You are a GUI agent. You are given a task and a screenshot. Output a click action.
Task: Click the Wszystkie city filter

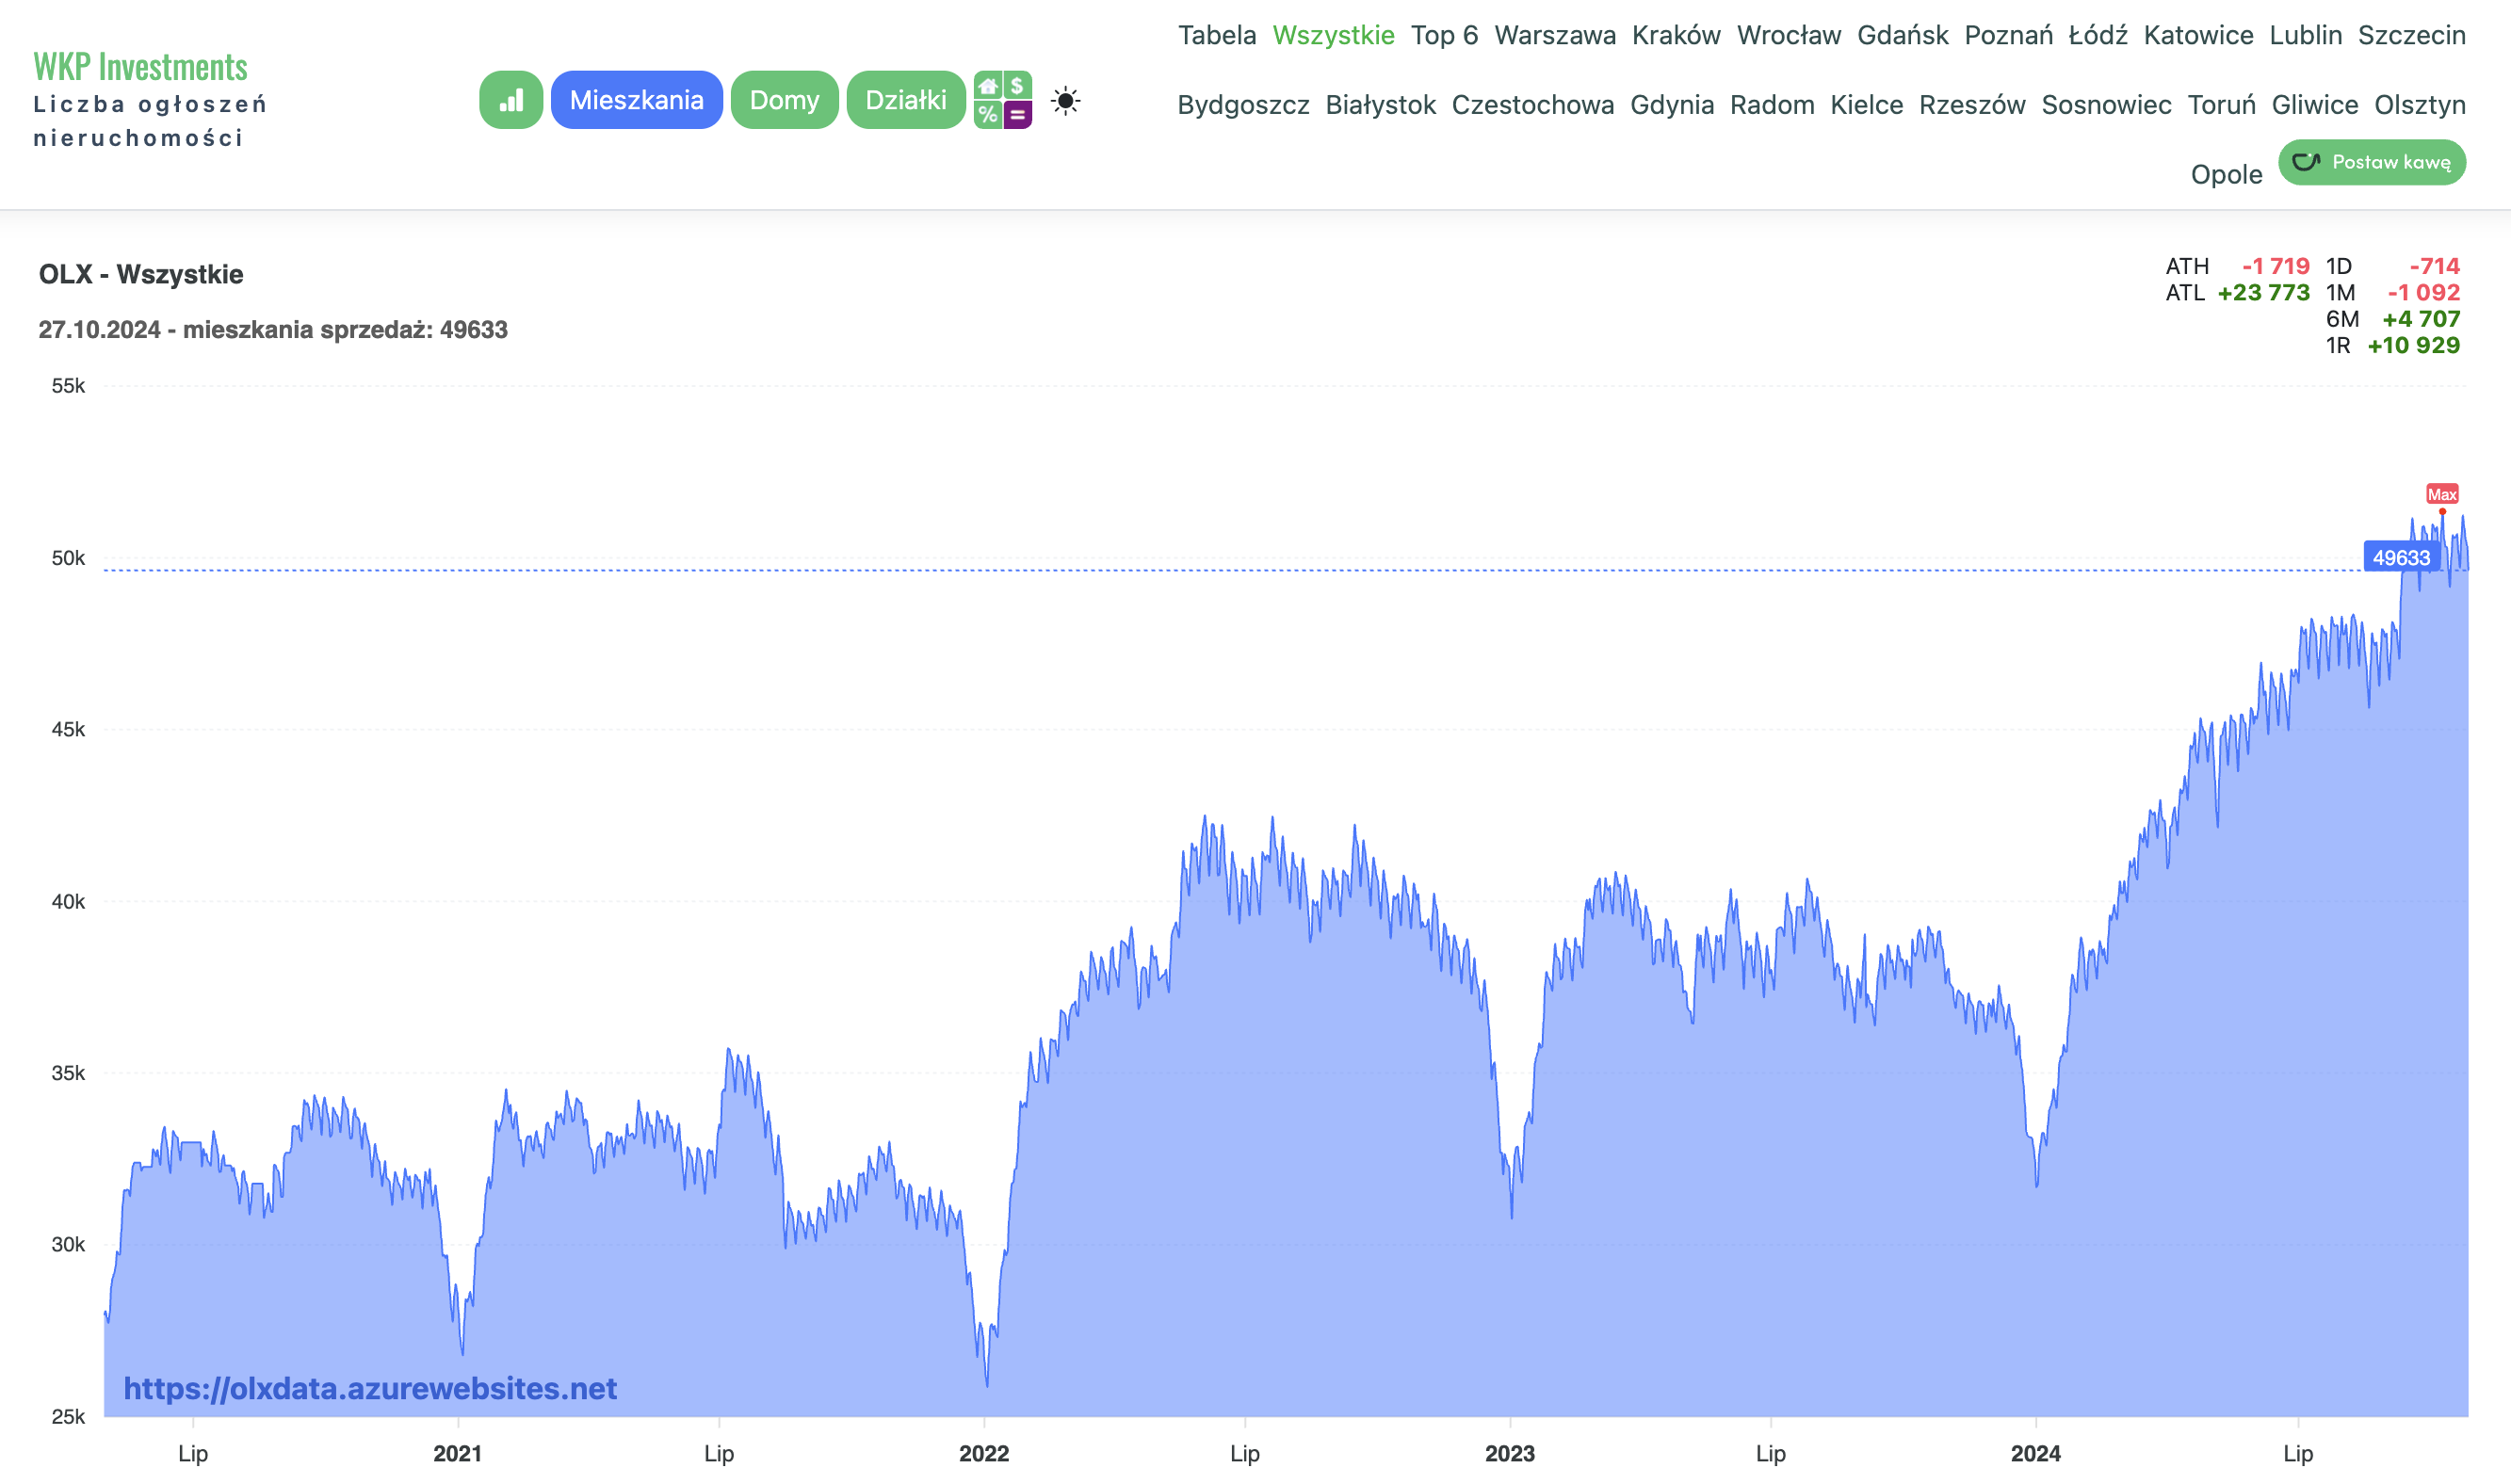(1333, 35)
